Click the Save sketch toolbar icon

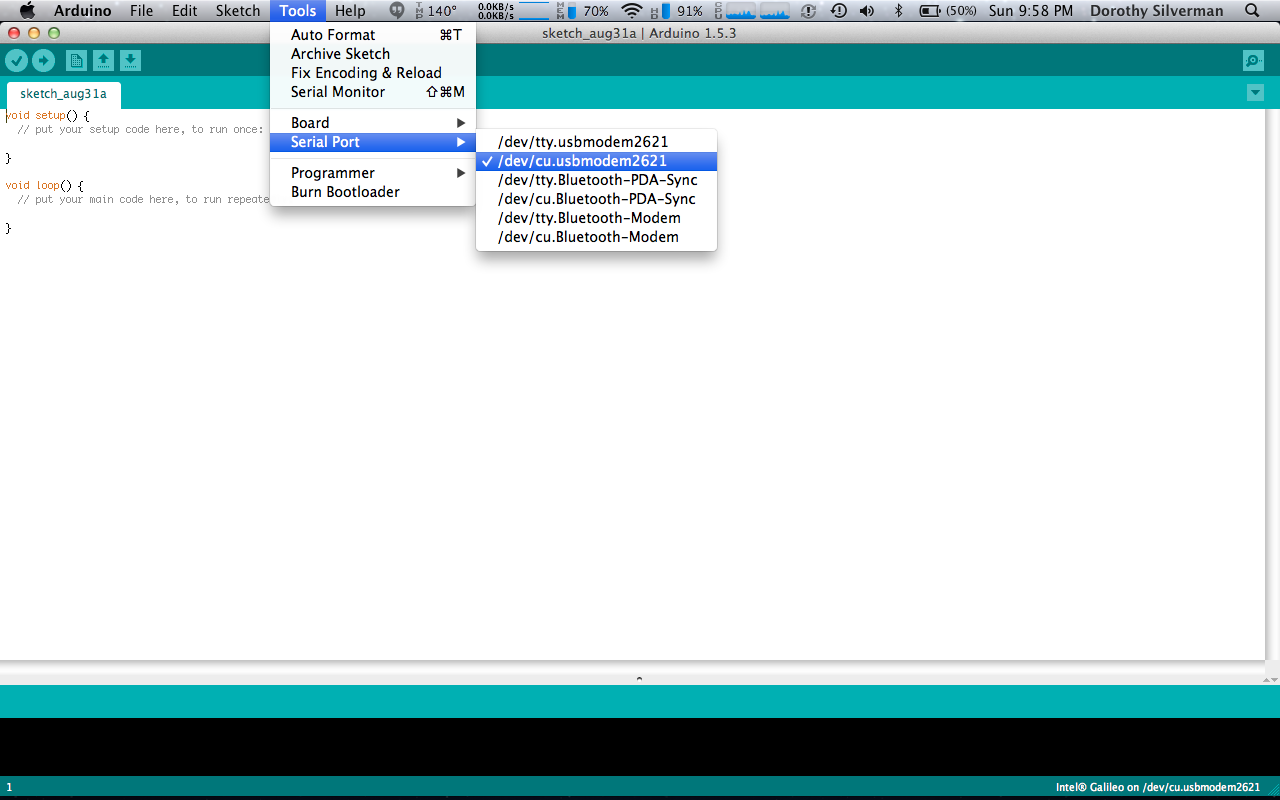(x=131, y=61)
